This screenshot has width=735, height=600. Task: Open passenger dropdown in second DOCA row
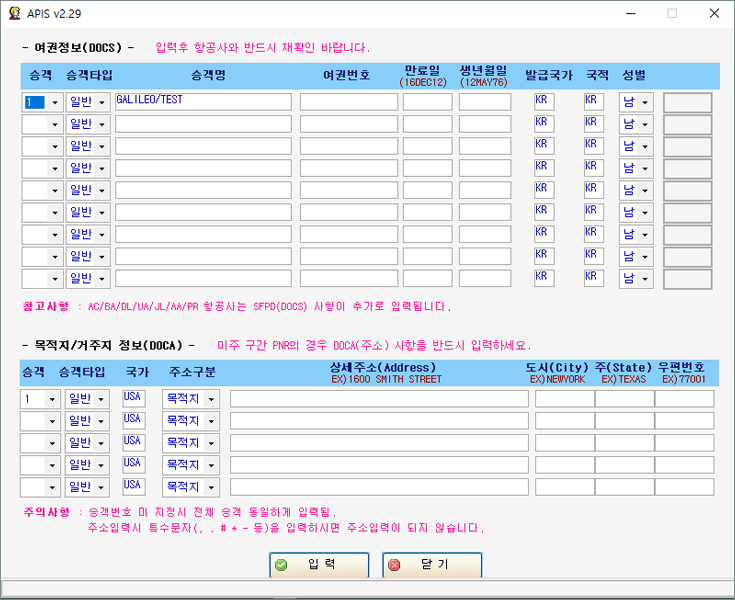[52, 421]
